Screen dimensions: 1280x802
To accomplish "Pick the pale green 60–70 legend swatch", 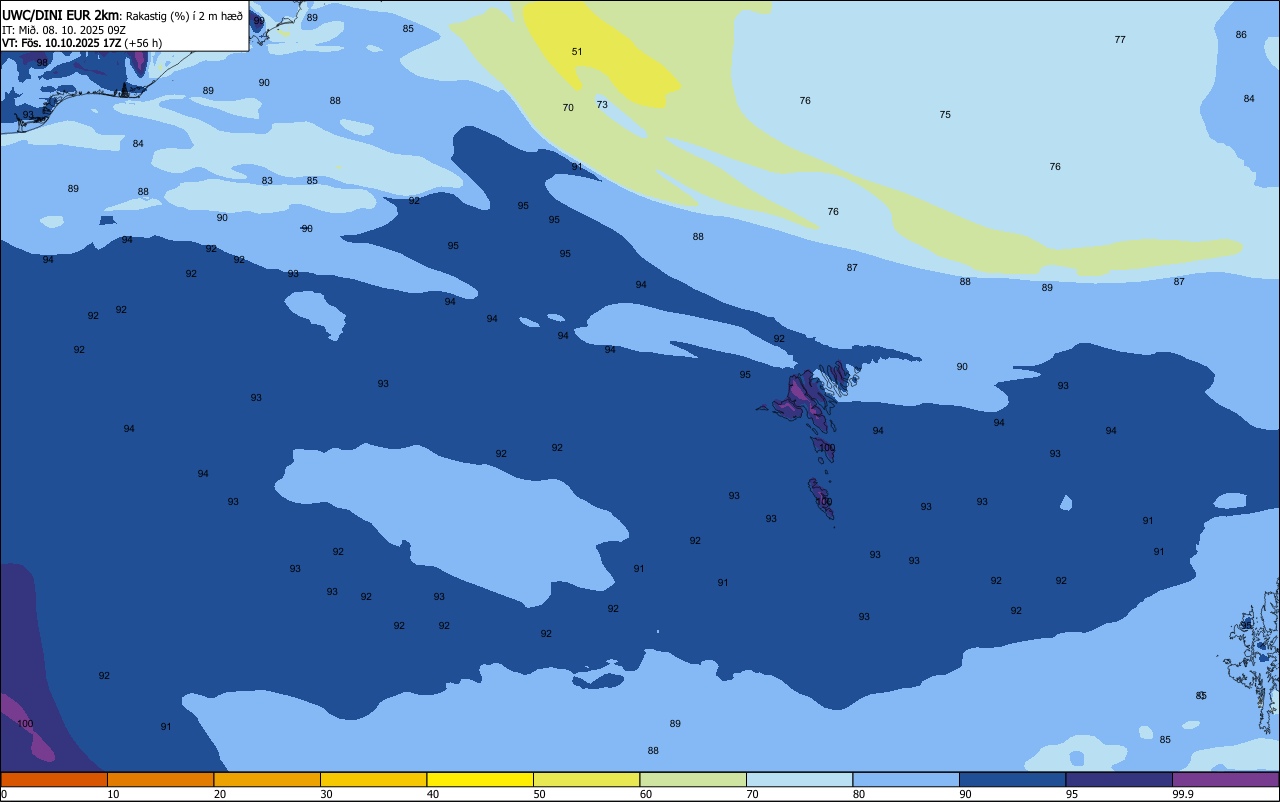I will pos(693,779).
